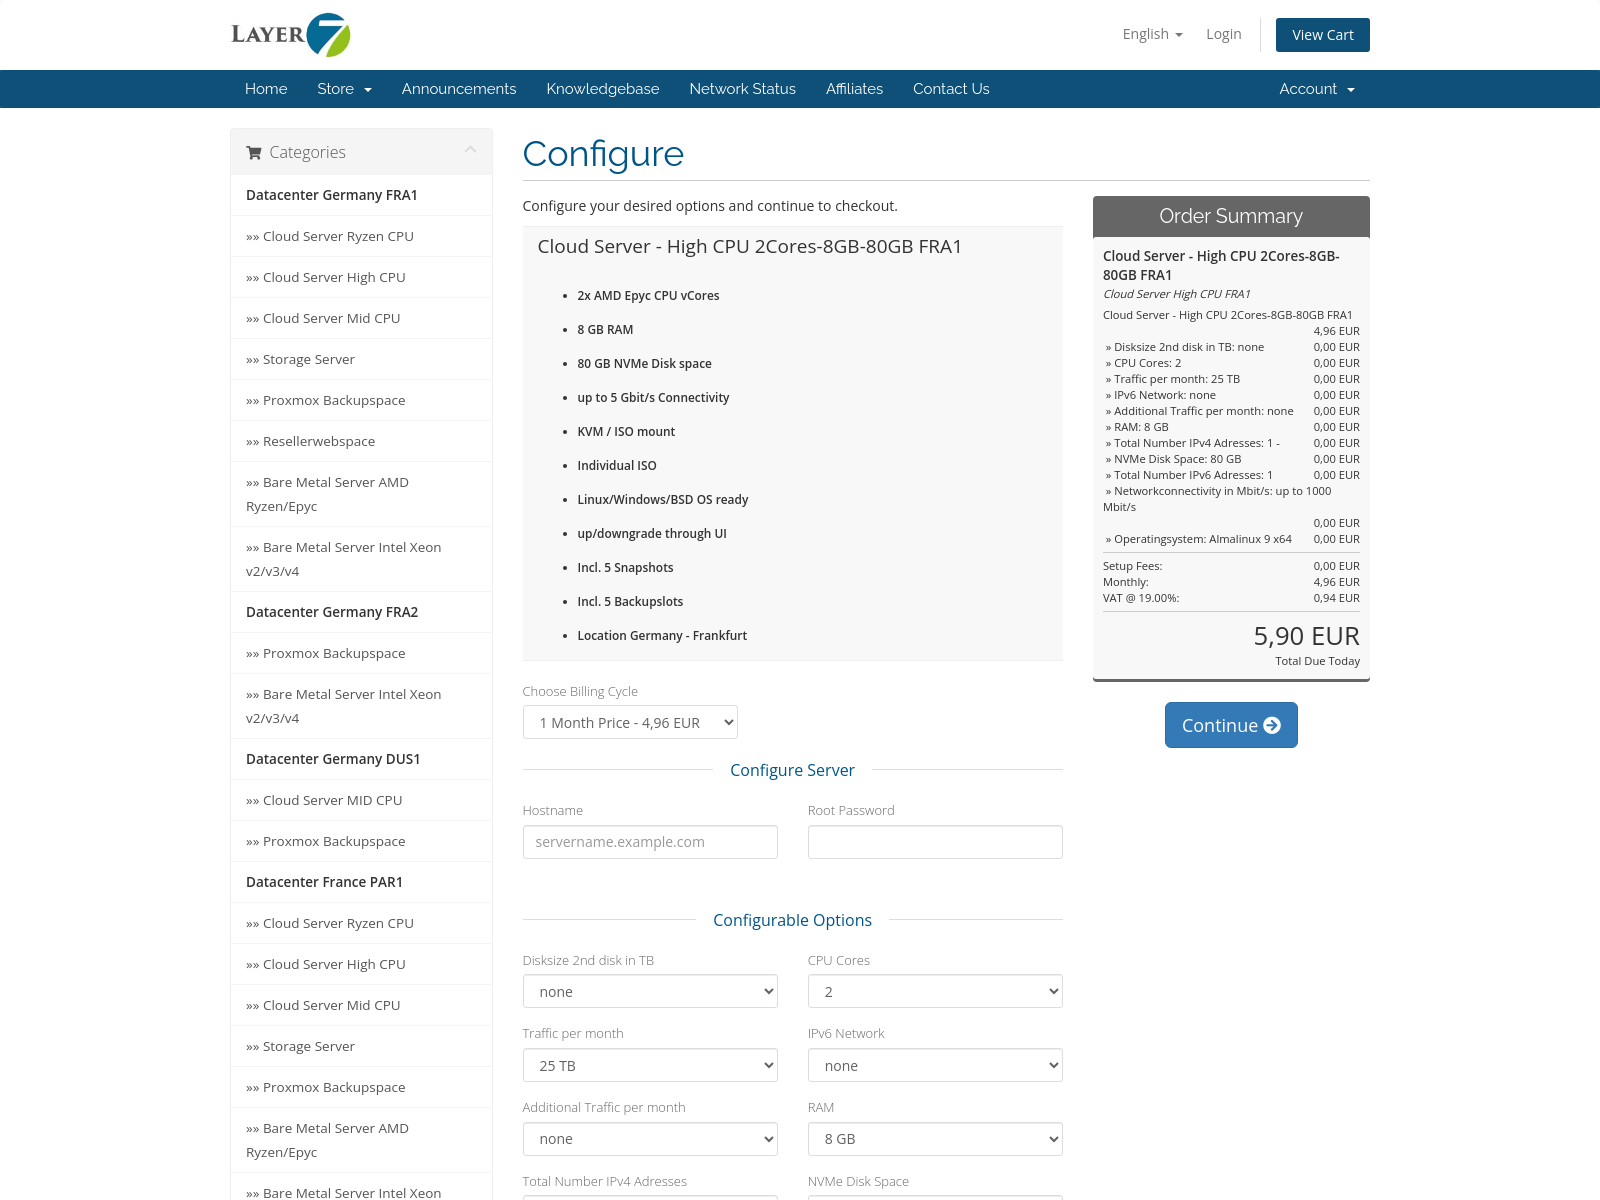Open the IPv6 Network dropdown
Viewport: 1600px width, 1200px height.
coord(935,1065)
